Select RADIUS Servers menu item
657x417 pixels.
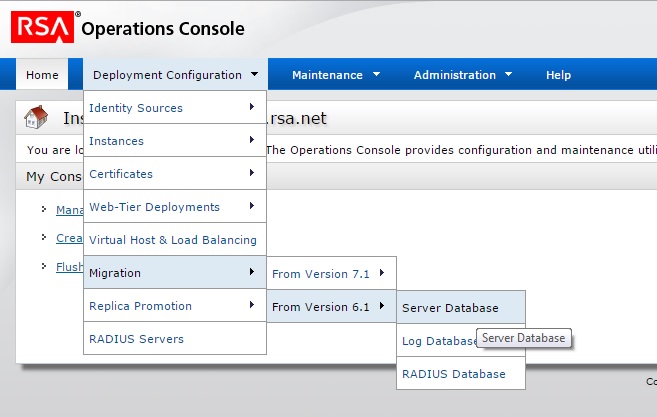pyautogui.click(x=174, y=339)
